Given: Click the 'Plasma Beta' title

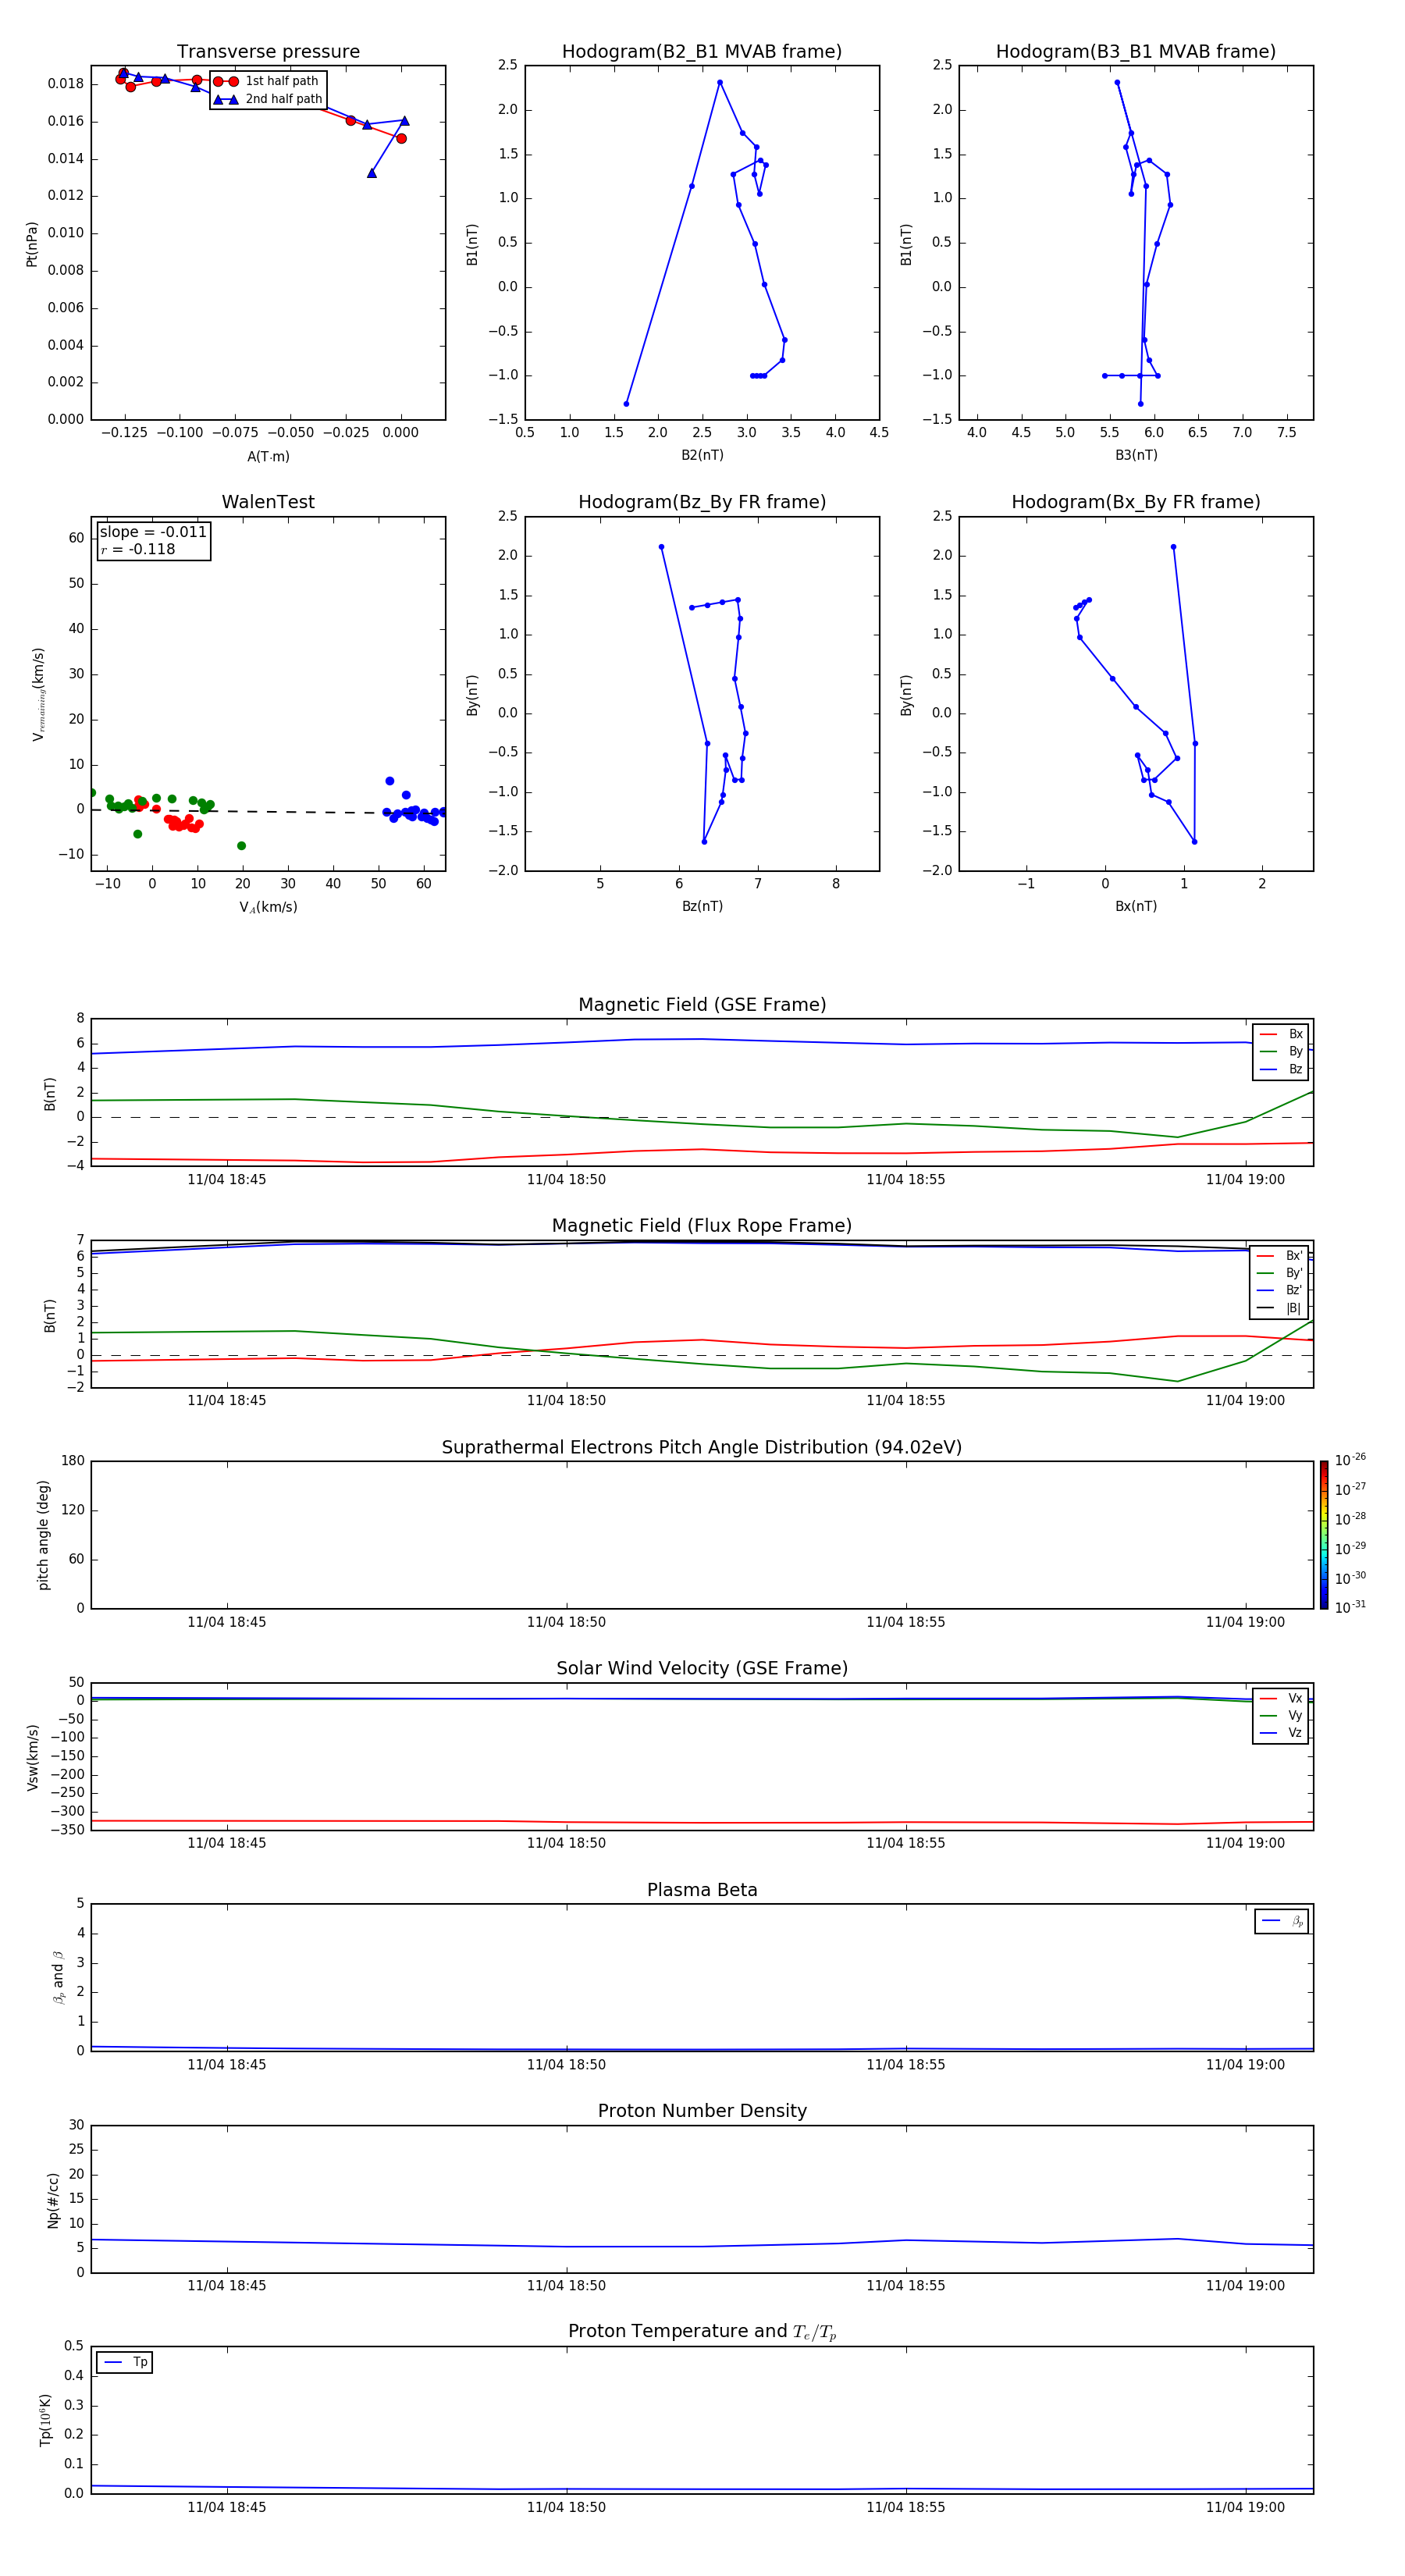Looking at the screenshot, I should 702,1891.
